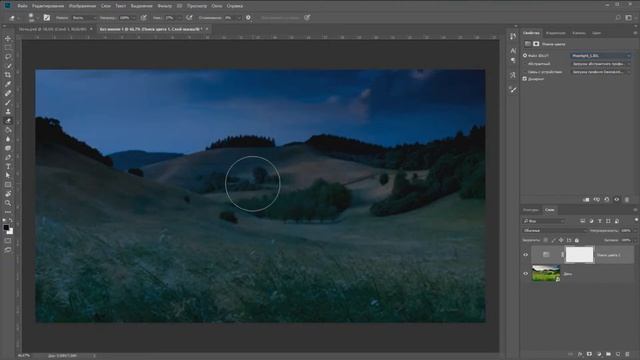Select the Связь с устройством radio option
640x360 pixels.
[x=525, y=72]
